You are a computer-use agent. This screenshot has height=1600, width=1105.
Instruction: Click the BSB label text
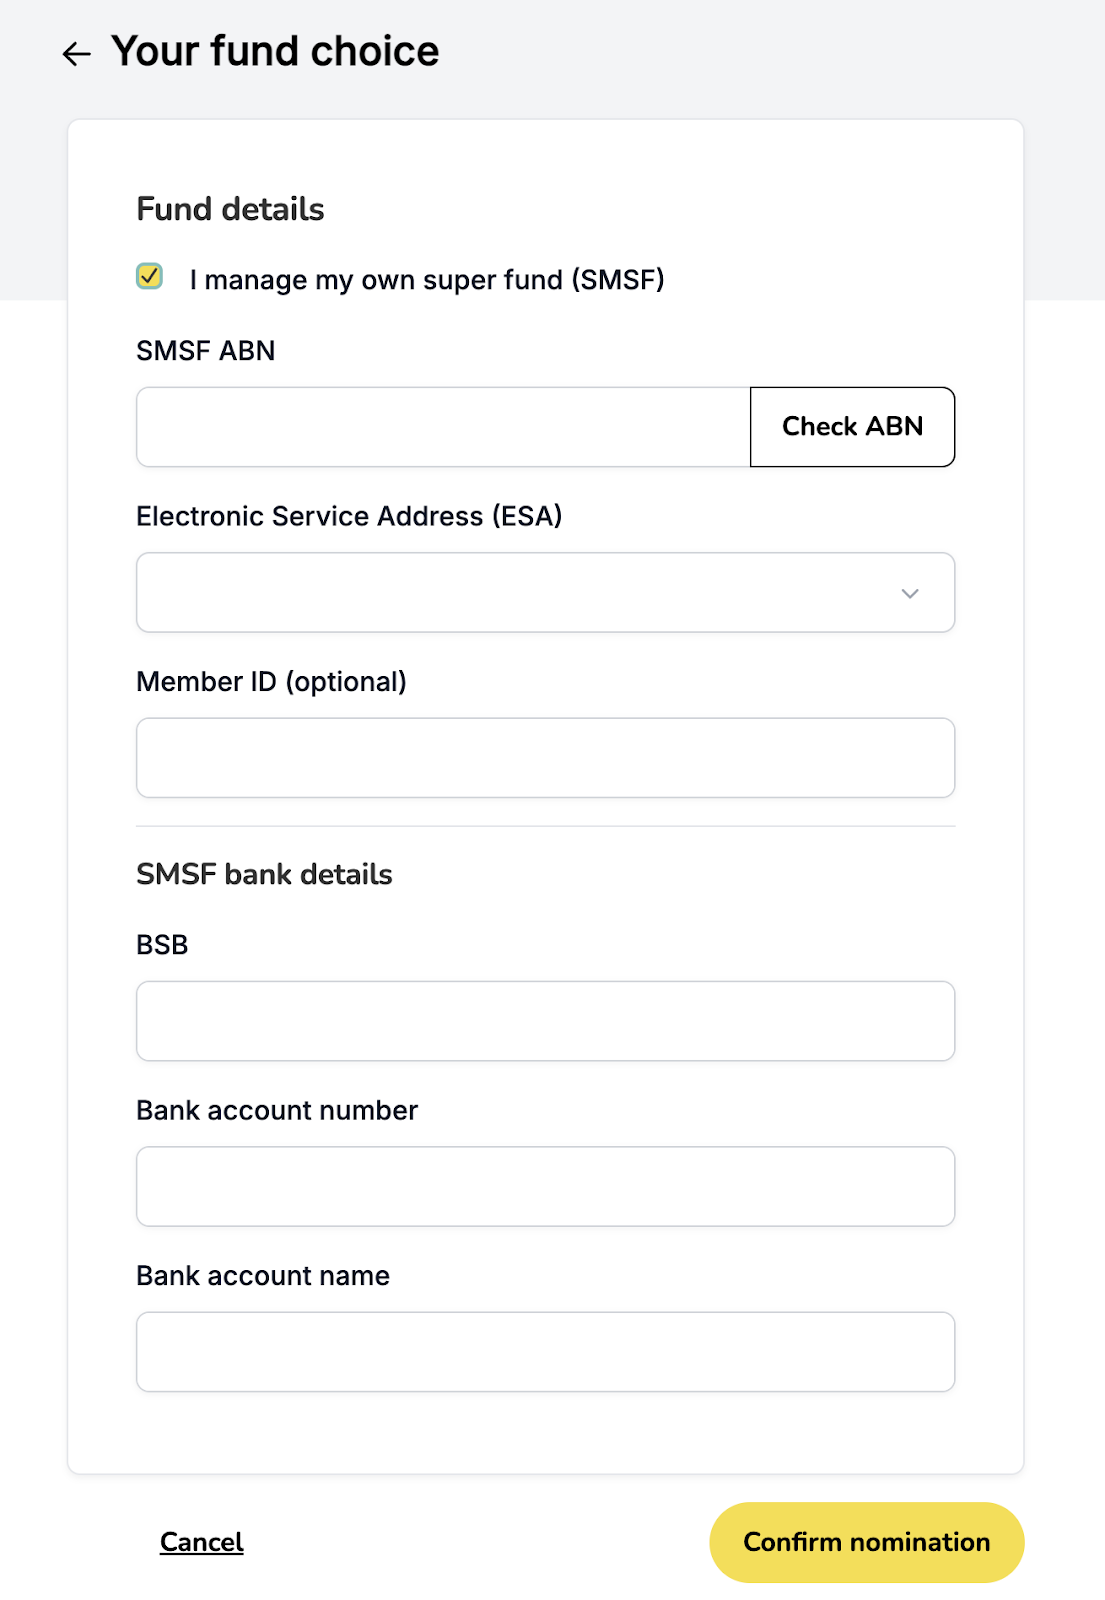pos(162,945)
